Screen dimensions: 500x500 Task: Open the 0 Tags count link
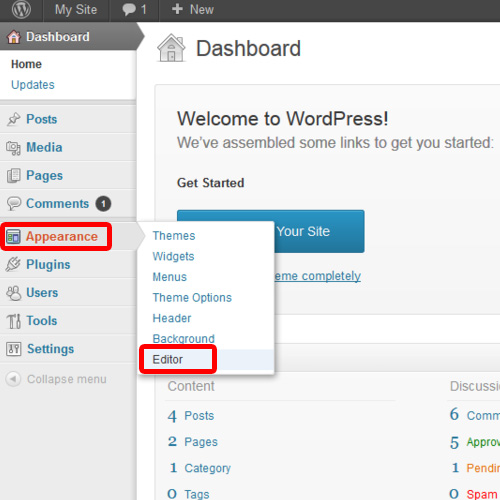coord(188,494)
